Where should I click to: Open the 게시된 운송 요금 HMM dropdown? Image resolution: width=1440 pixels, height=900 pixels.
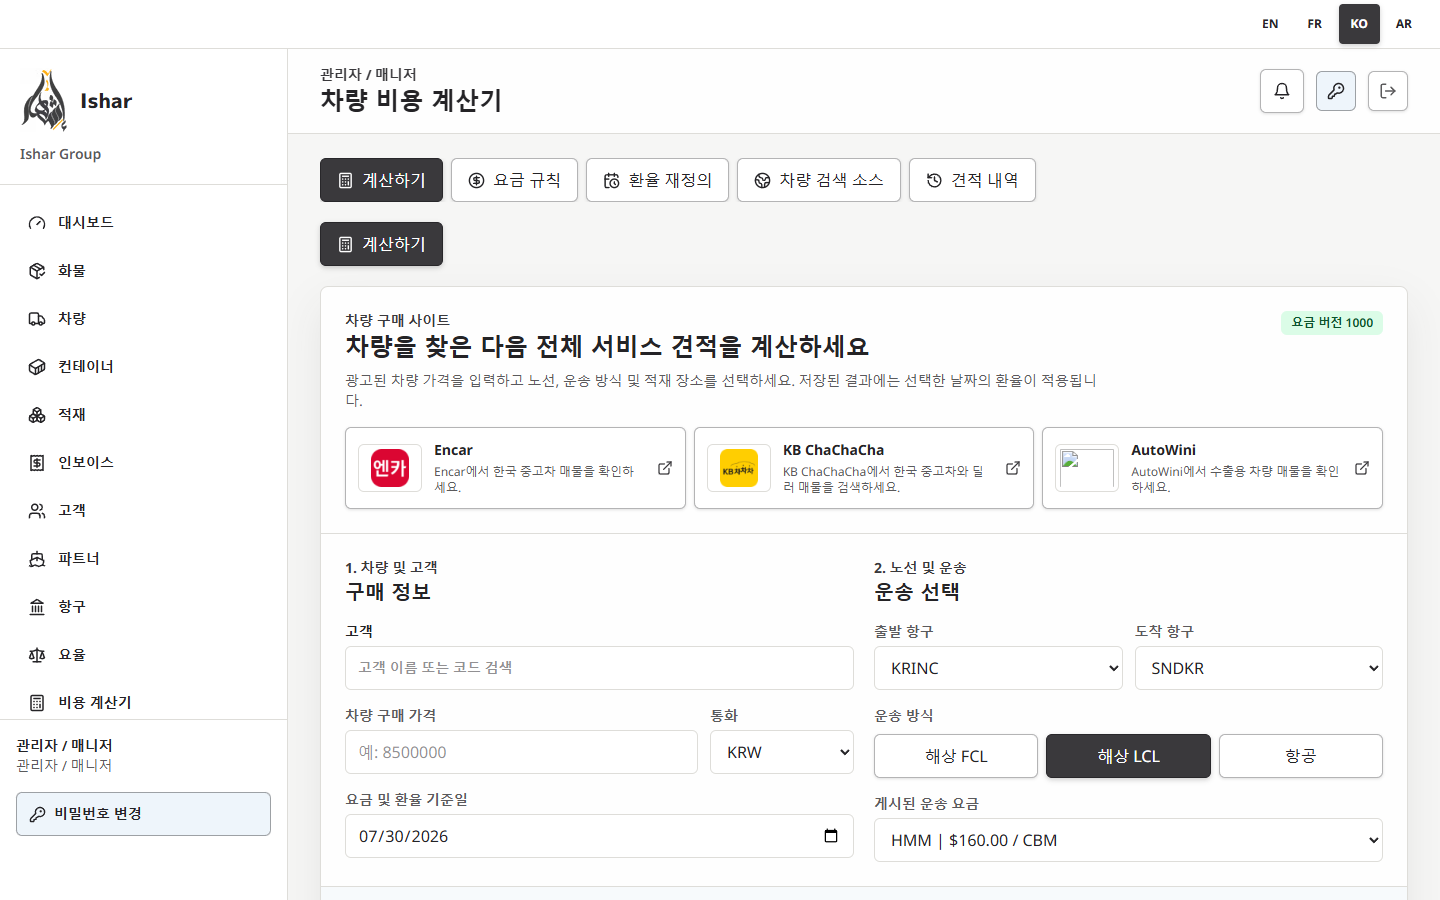pos(1128,840)
